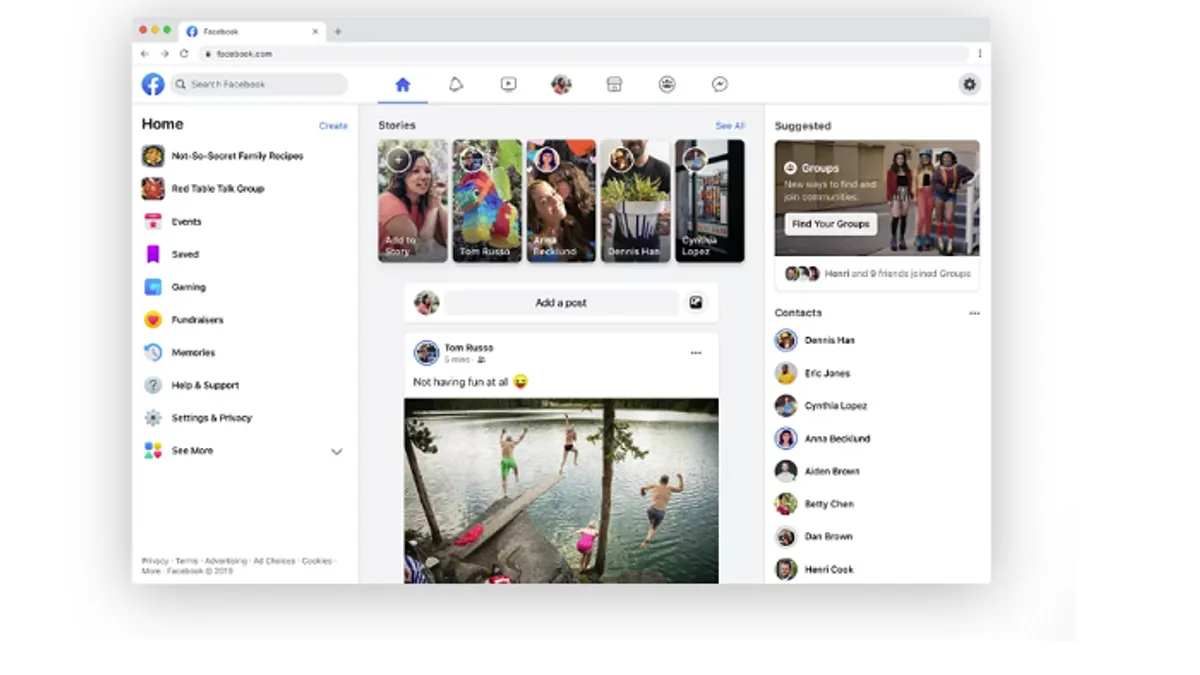The height and width of the screenshot is (675, 1200).
Task: Open chat with contact Cynthia Lopez
Action: pyautogui.click(x=821, y=406)
